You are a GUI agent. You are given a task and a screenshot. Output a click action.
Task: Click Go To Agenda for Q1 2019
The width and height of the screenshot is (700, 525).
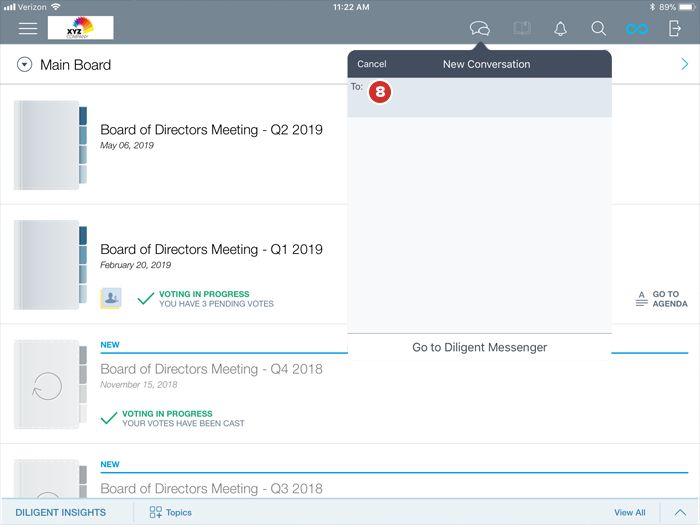(661, 299)
